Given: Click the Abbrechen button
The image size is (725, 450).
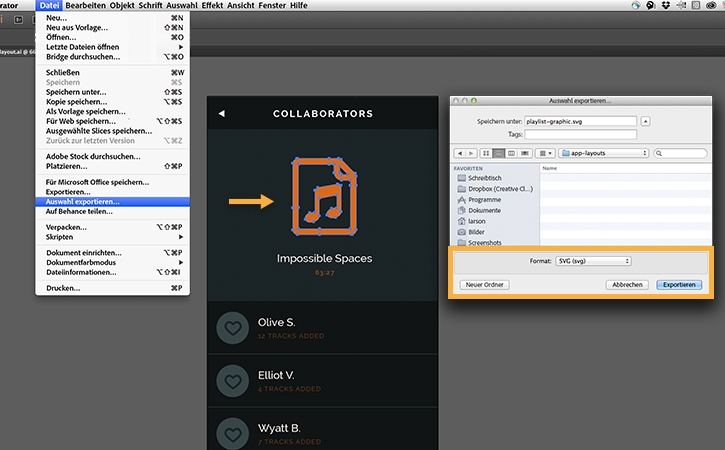Looking at the screenshot, I should coord(627,285).
